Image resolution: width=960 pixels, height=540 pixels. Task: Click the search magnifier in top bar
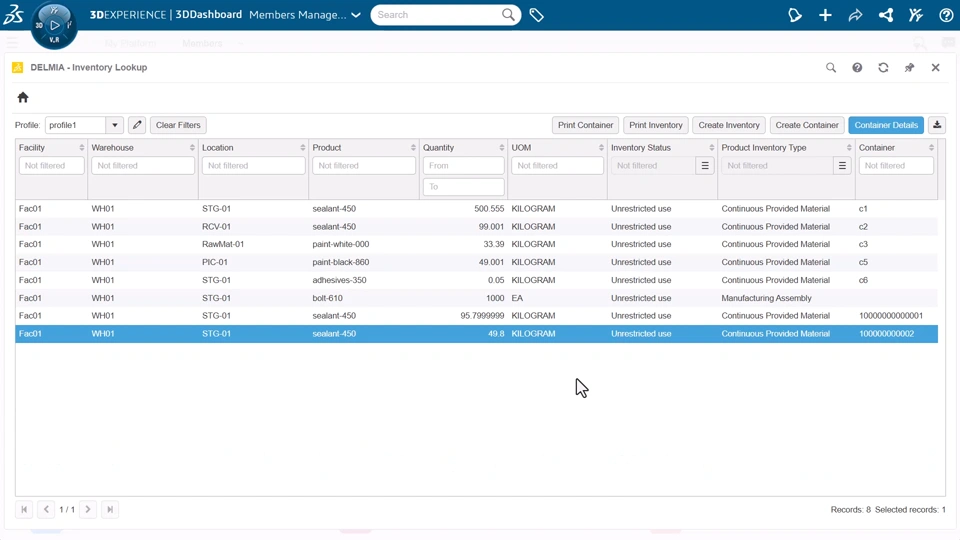tap(508, 15)
